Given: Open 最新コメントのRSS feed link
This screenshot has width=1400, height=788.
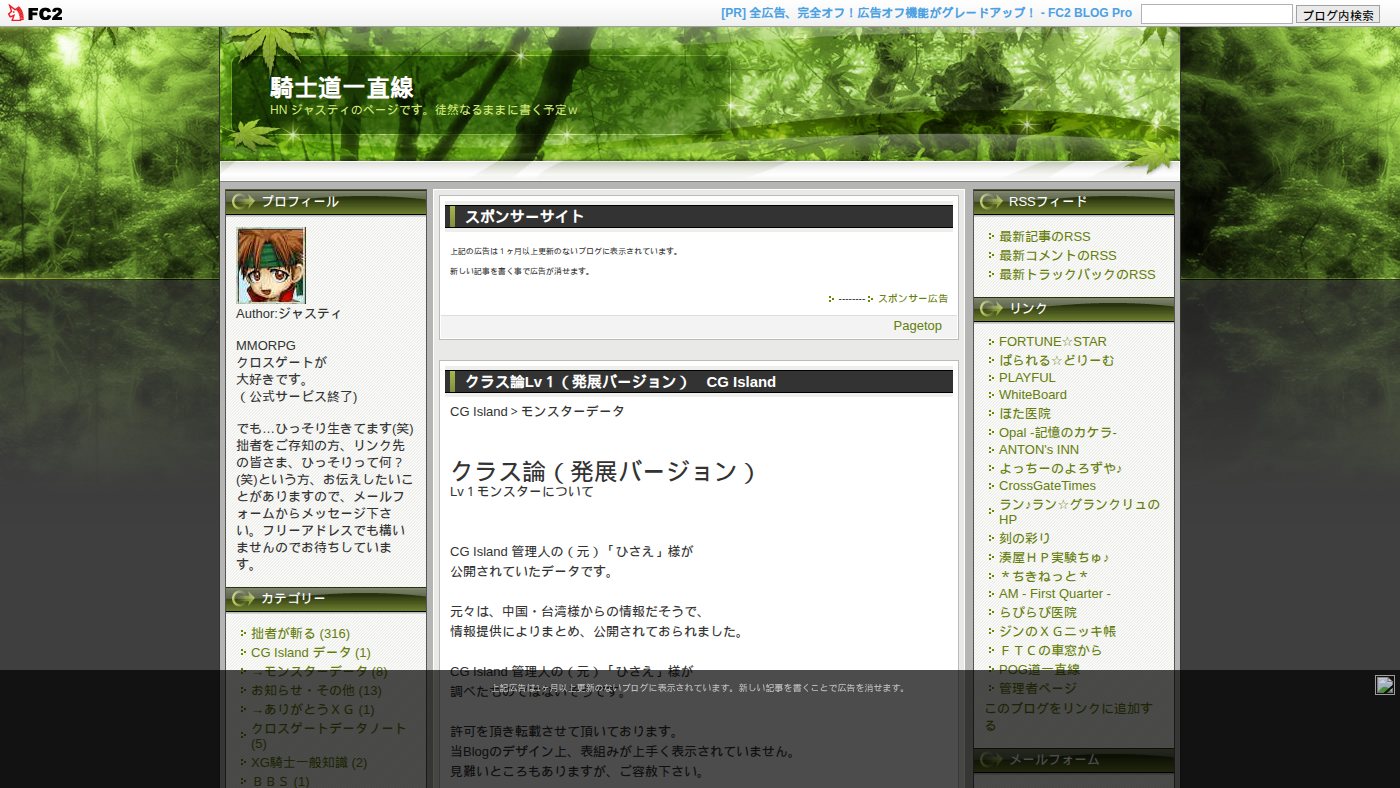Looking at the screenshot, I should [x=1058, y=256].
